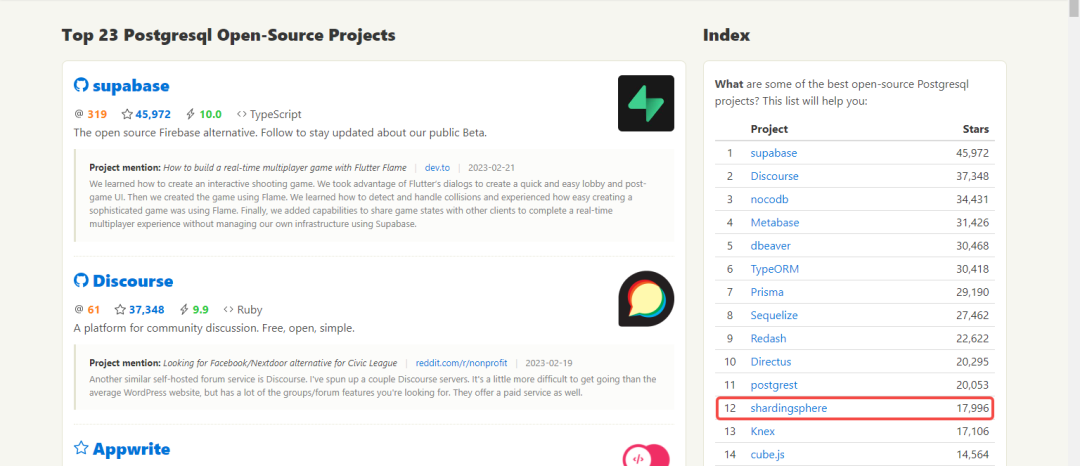The height and width of the screenshot is (466, 1080).
Task: Click the lightning activity icon beside 10.0
Action: coord(191,114)
